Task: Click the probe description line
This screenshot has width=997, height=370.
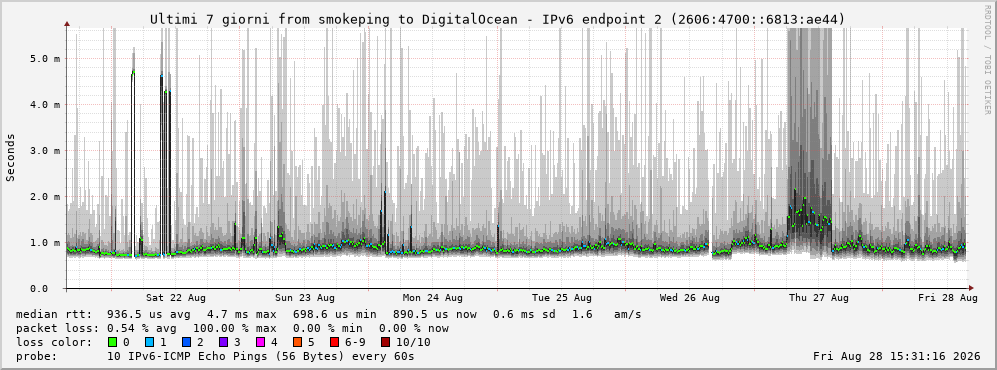Action: 215,356
